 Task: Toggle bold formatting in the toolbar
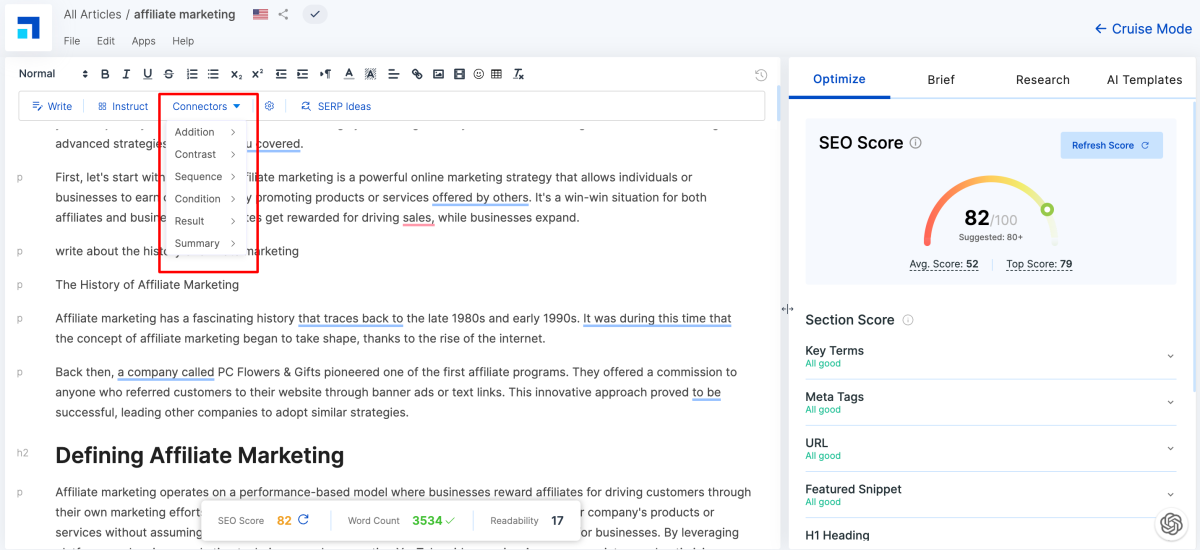(x=105, y=74)
